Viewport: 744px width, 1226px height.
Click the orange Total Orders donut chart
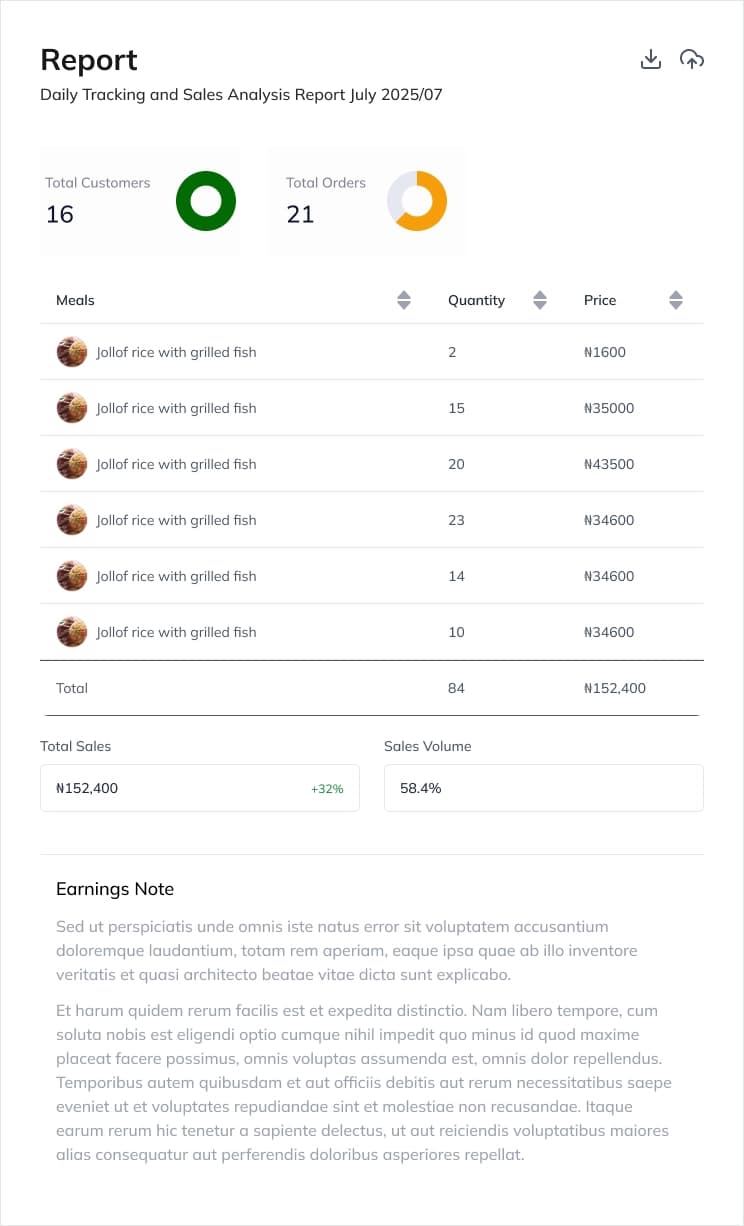[x=417, y=201]
